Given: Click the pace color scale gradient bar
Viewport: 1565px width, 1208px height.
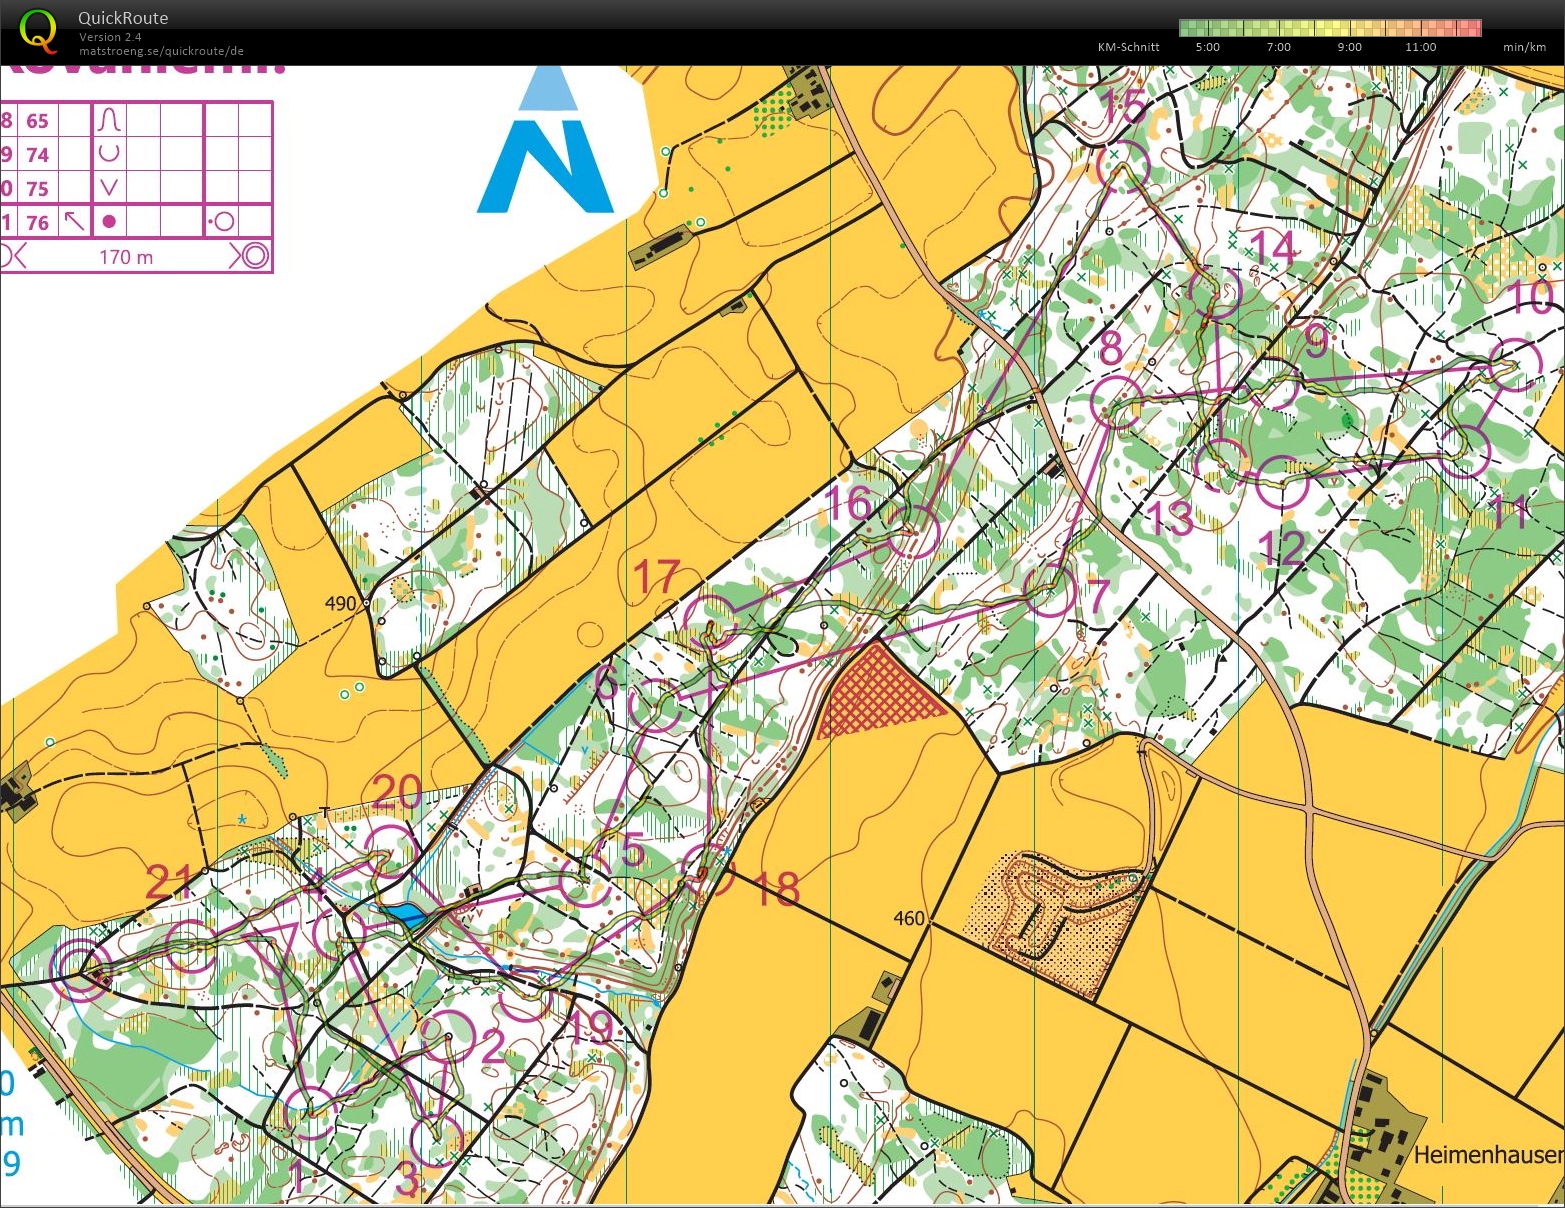Looking at the screenshot, I should click(x=1329, y=28).
